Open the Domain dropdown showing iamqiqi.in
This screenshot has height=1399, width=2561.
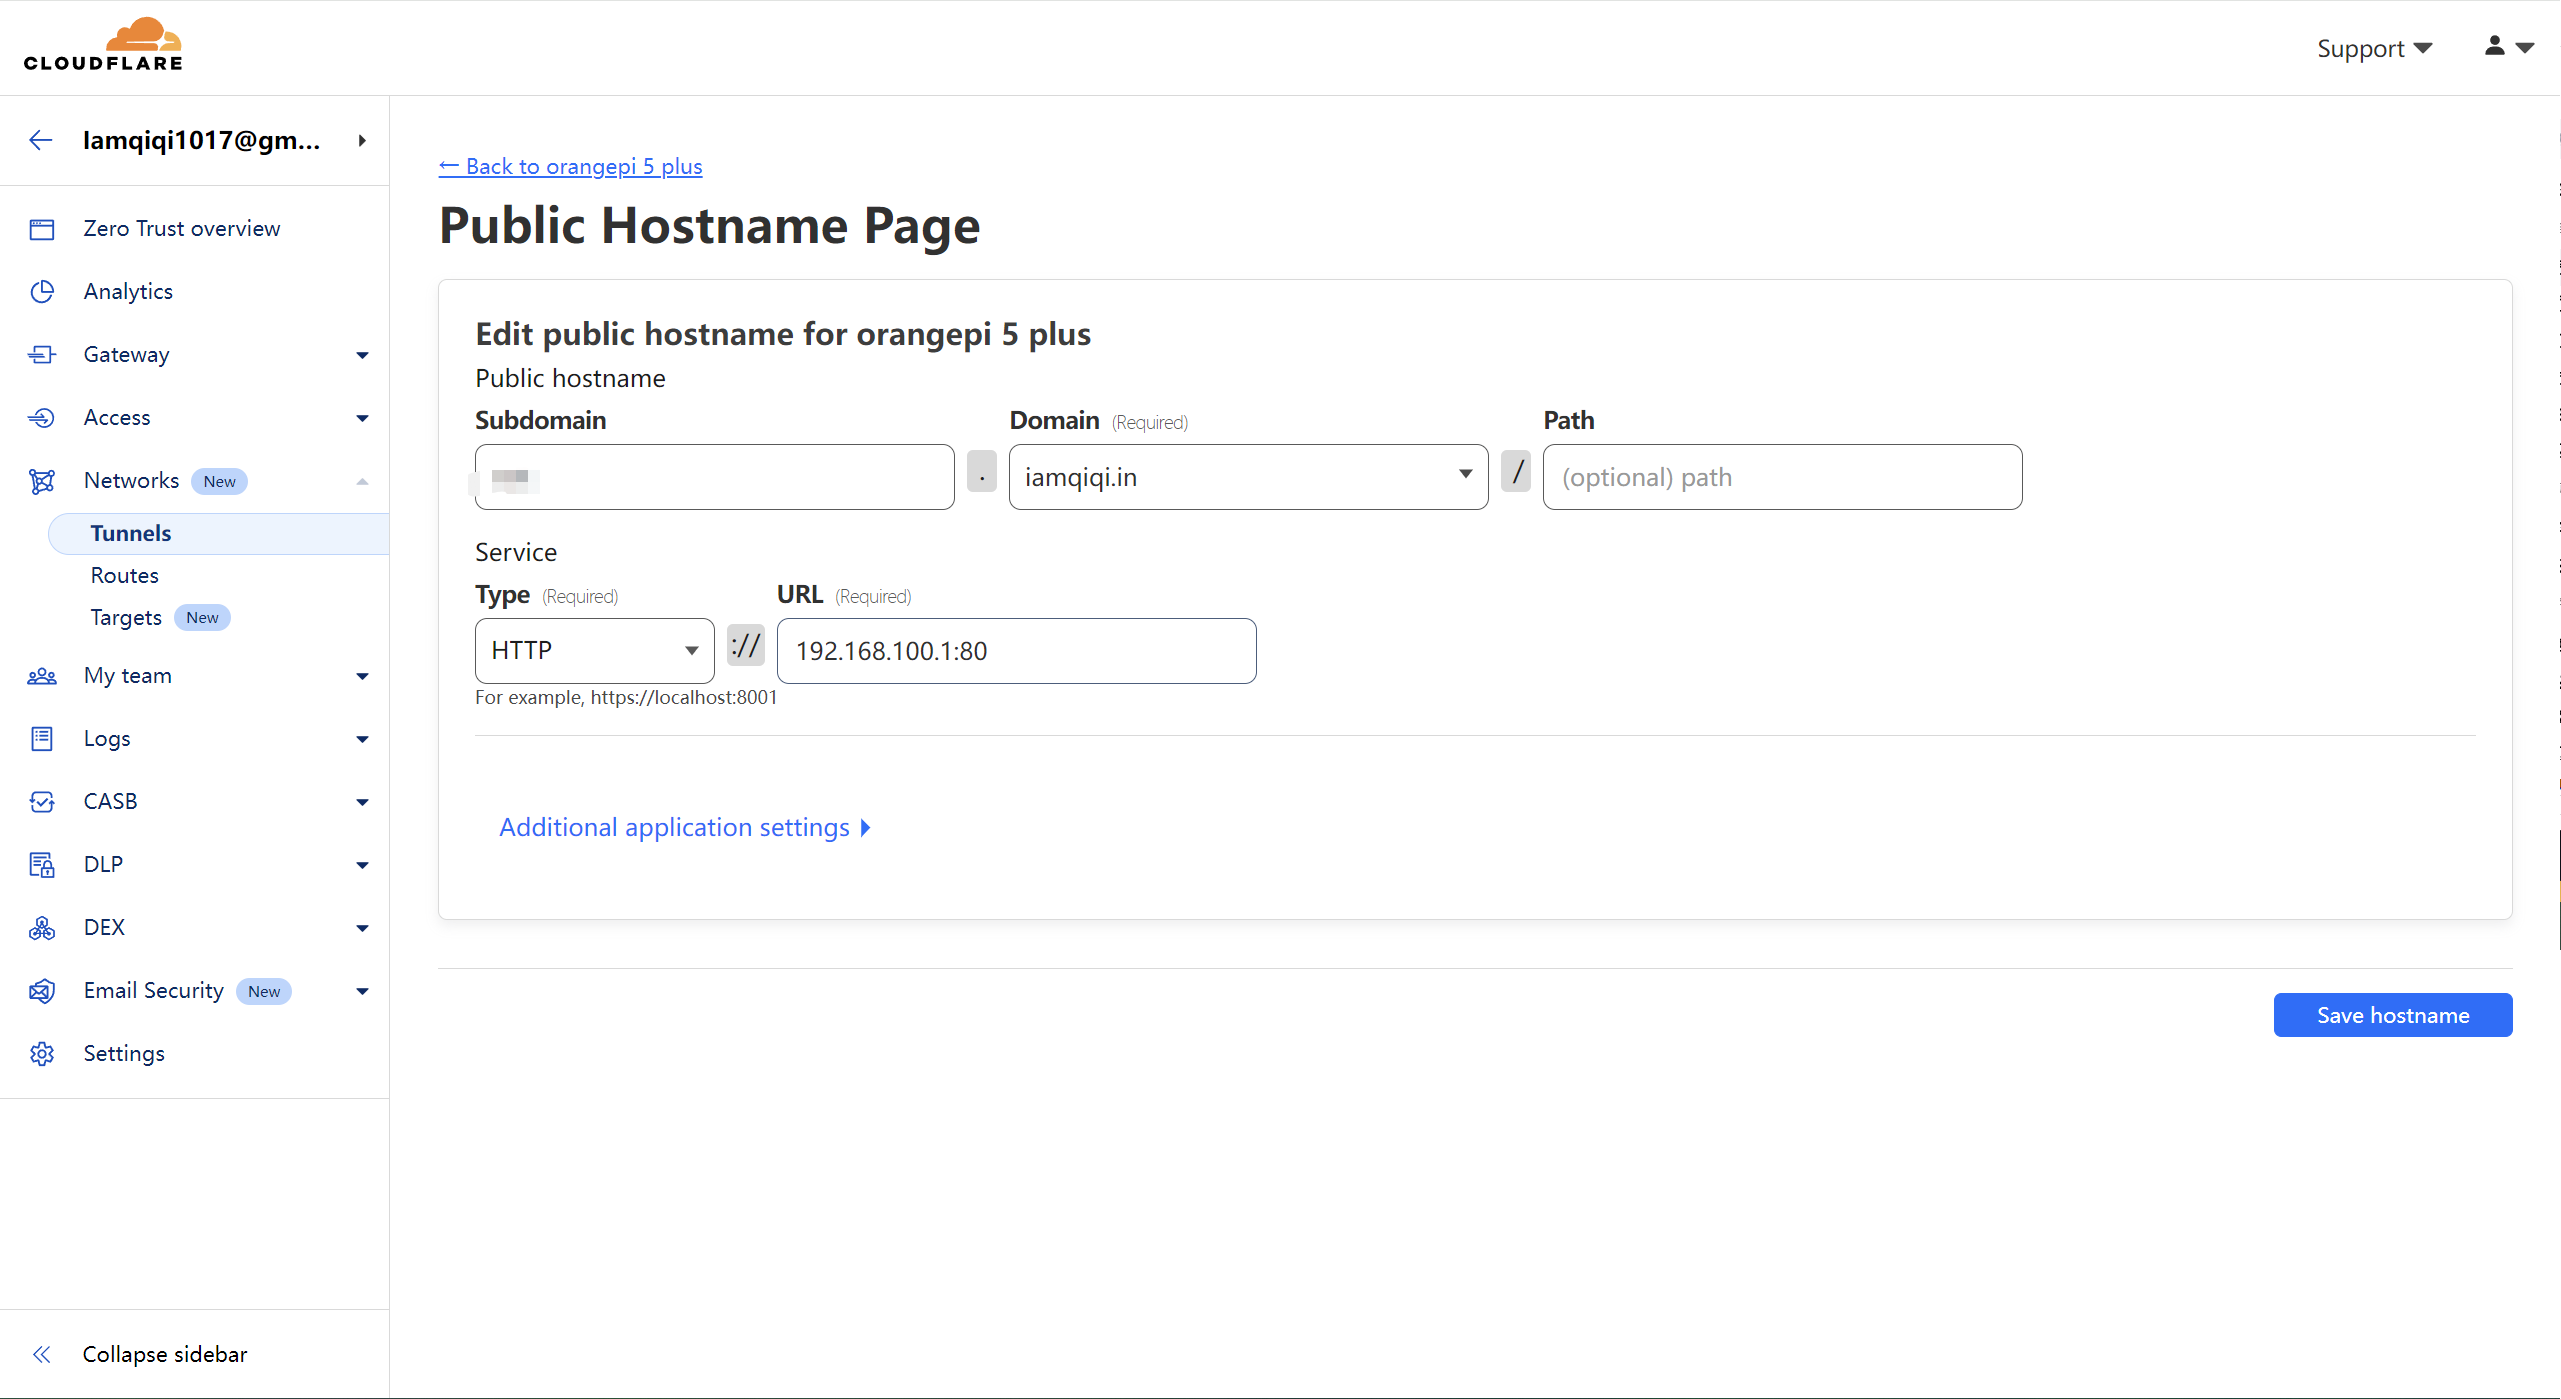(1248, 477)
